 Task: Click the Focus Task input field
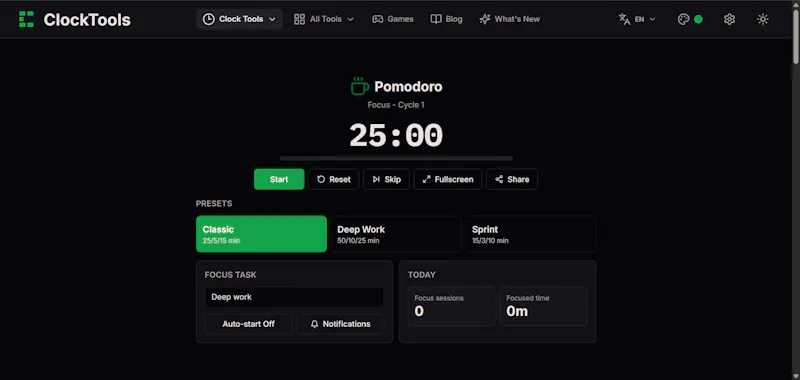click(294, 297)
